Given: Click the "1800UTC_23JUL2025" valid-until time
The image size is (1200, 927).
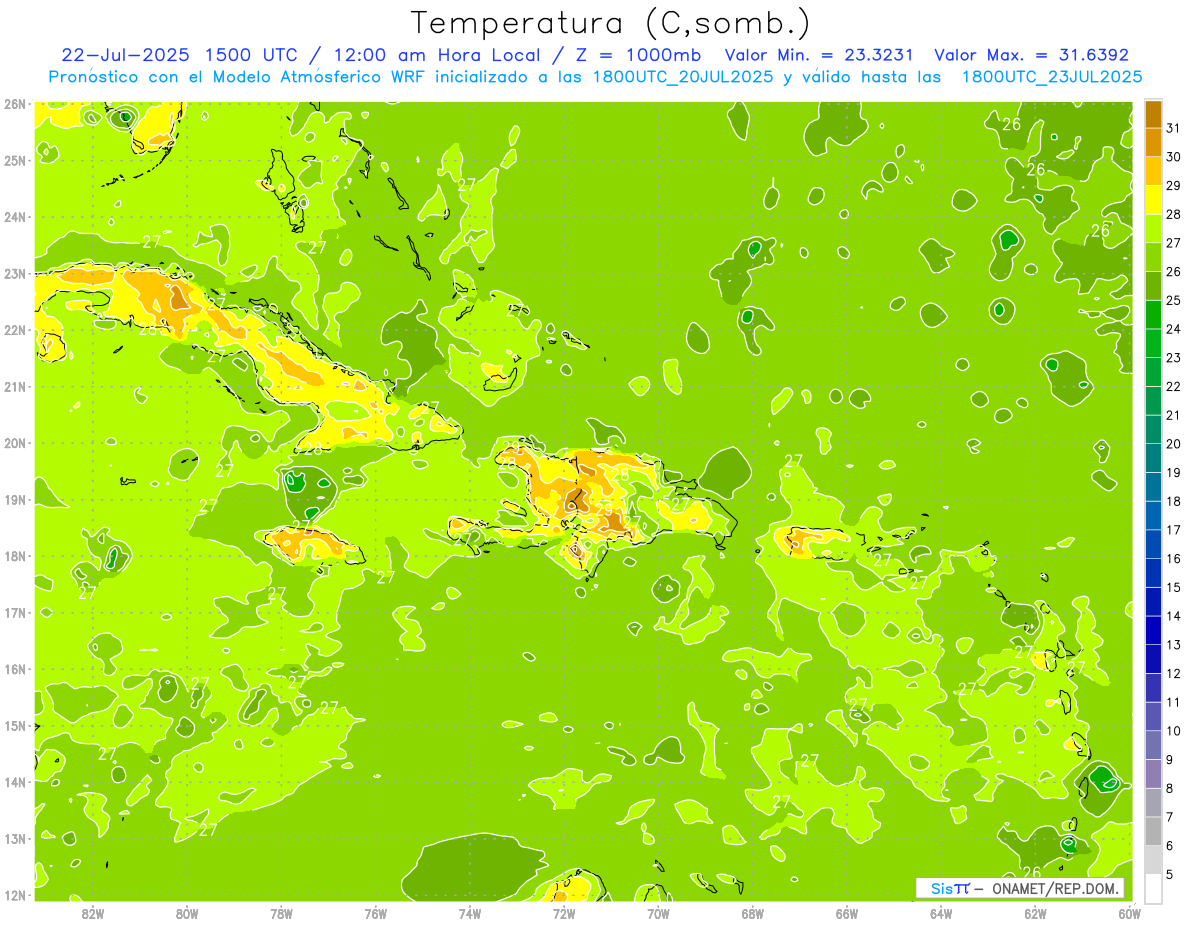Looking at the screenshot, I should 1052,76.
